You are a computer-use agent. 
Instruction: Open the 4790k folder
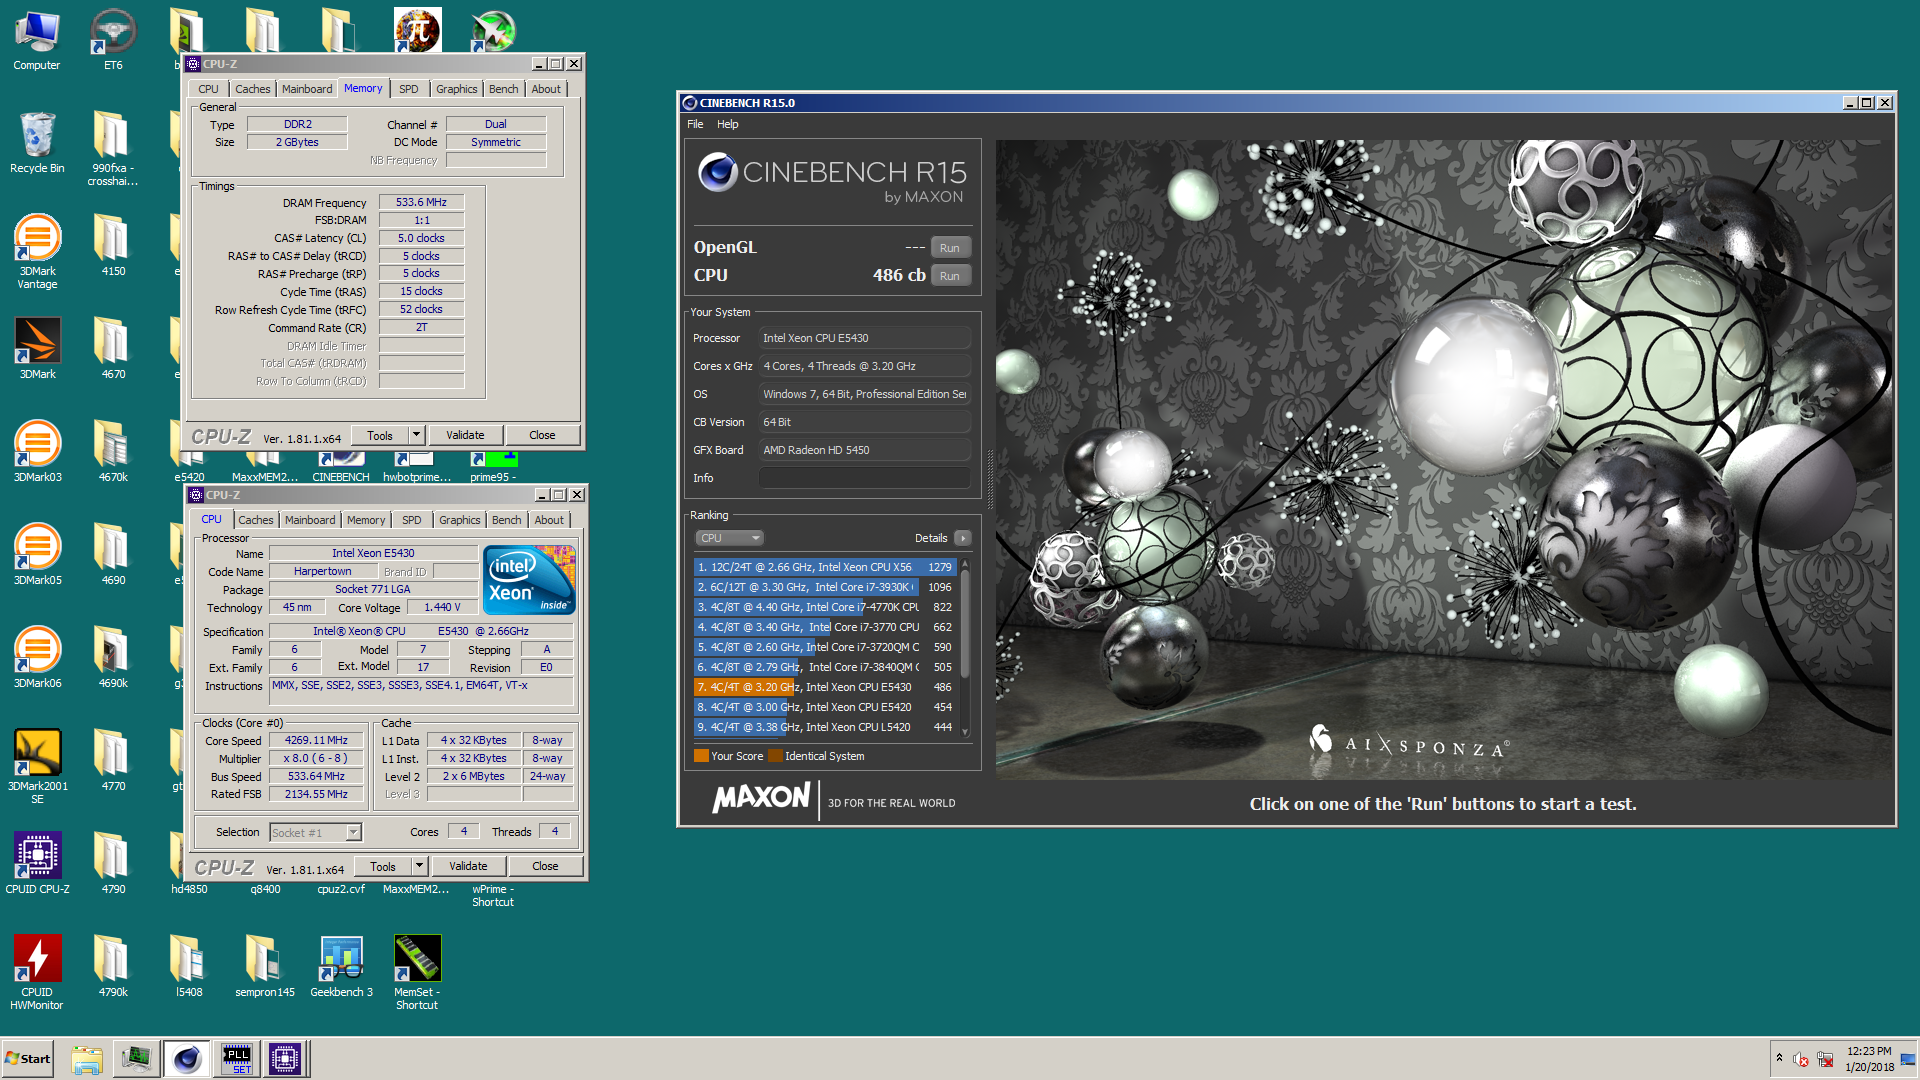113,967
